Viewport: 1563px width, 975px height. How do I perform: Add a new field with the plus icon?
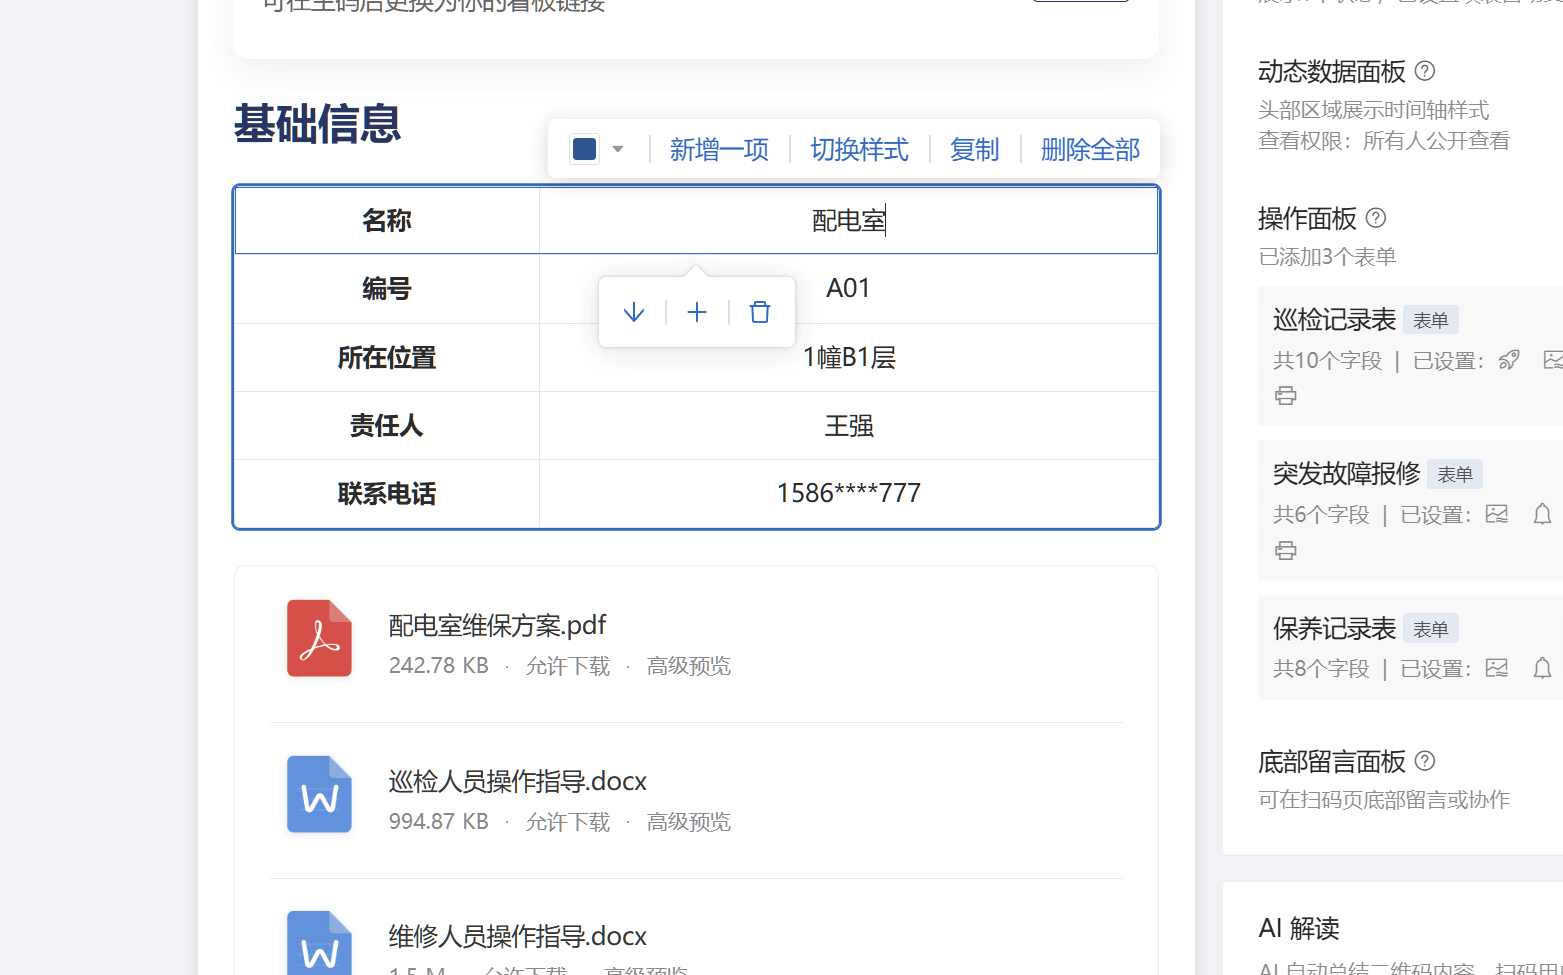[697, 311]
